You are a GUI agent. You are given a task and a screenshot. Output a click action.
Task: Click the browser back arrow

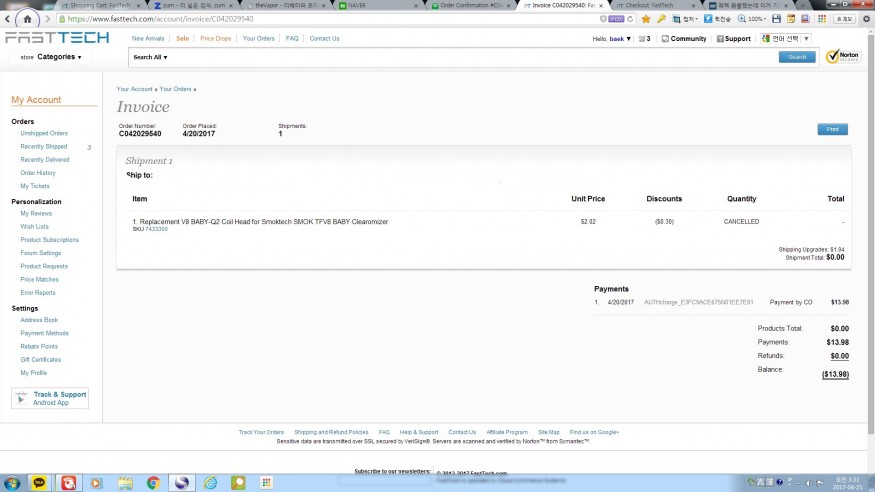tap(7, 19)
